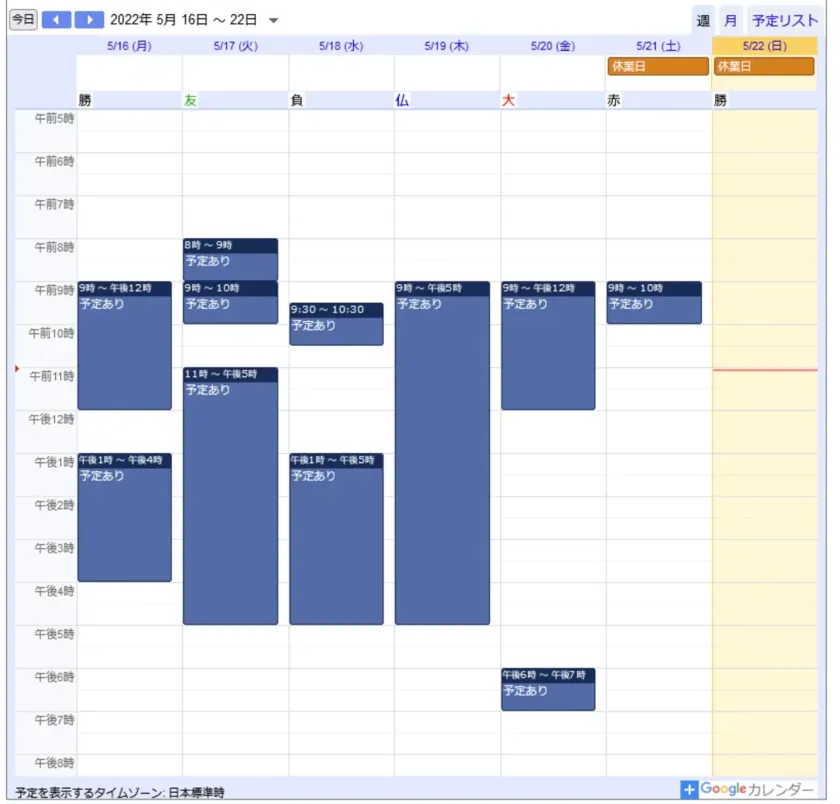Open the 休業日 event on 5/22
The width and height of the screenshot is (840, 804).
(763, 67)
